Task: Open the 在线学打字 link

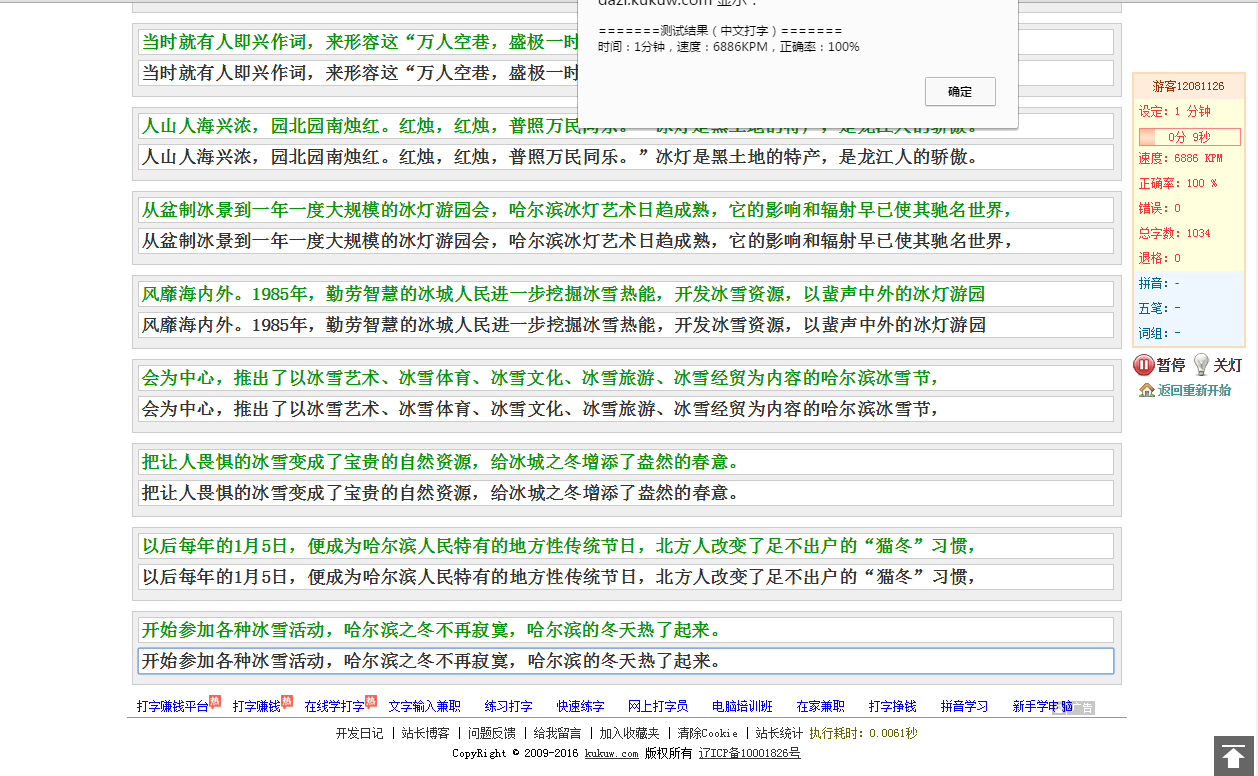Action: tap(334, 707)
